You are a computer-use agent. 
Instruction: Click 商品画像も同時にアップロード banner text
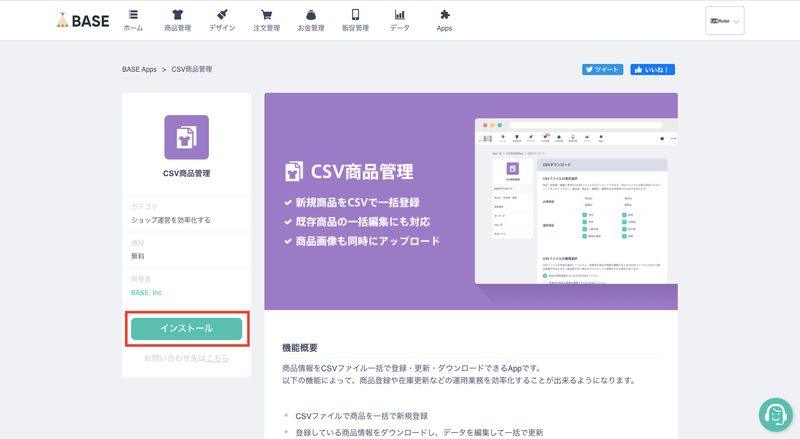[x=368, y=241]
